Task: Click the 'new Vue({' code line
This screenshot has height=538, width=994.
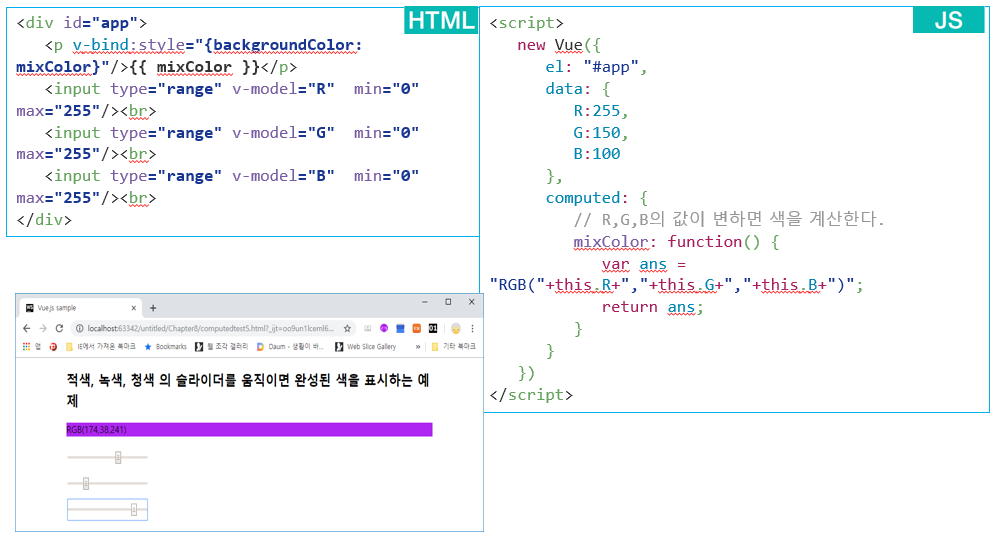Action: 559,46
